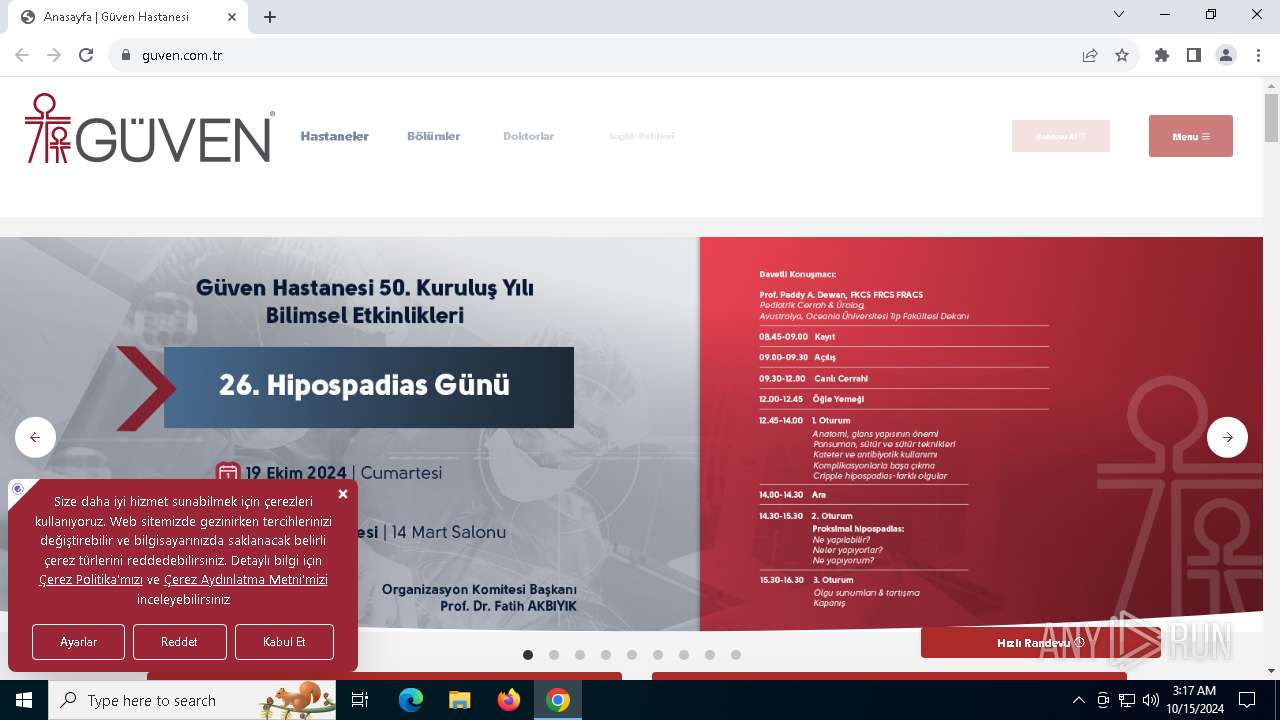The height and width of the screenshot is (720, 1280).
Task: Share this page via share icon
Action: 1090,55
